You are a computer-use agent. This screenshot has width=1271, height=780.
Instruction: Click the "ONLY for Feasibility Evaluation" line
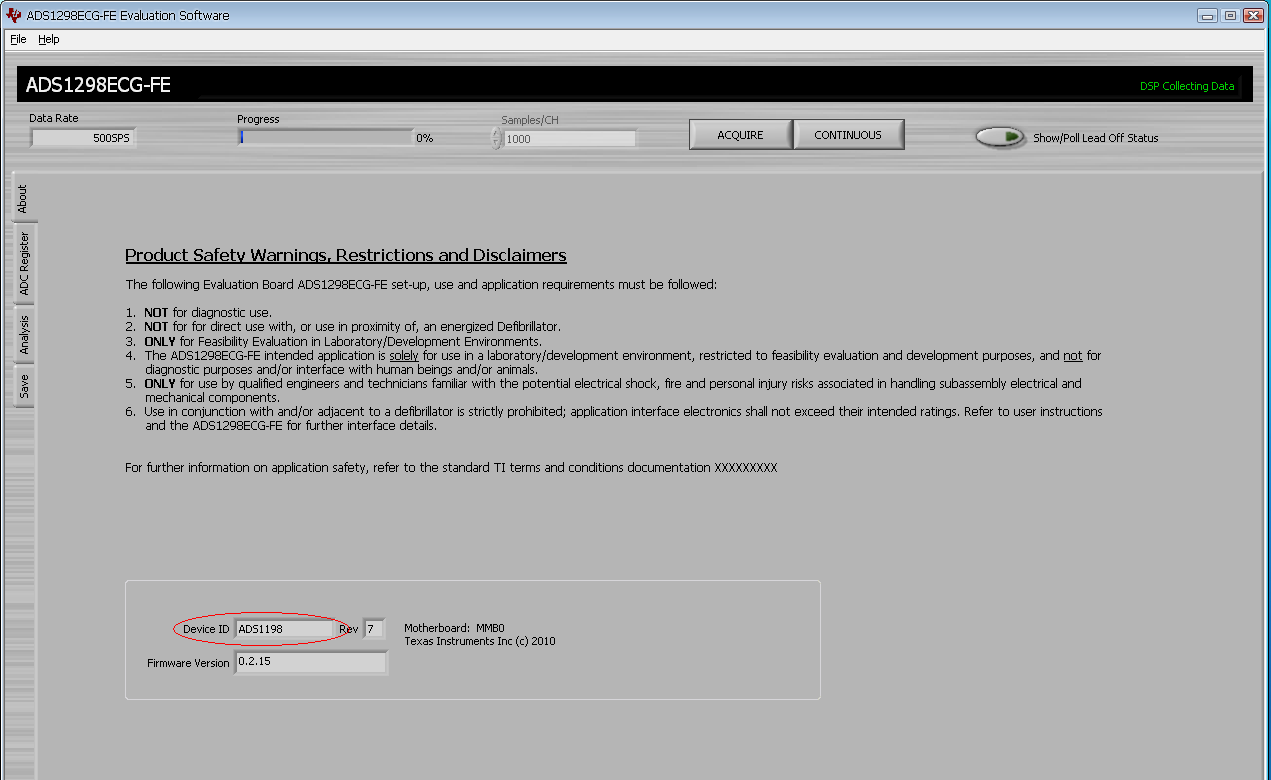(x=343, y=341)
